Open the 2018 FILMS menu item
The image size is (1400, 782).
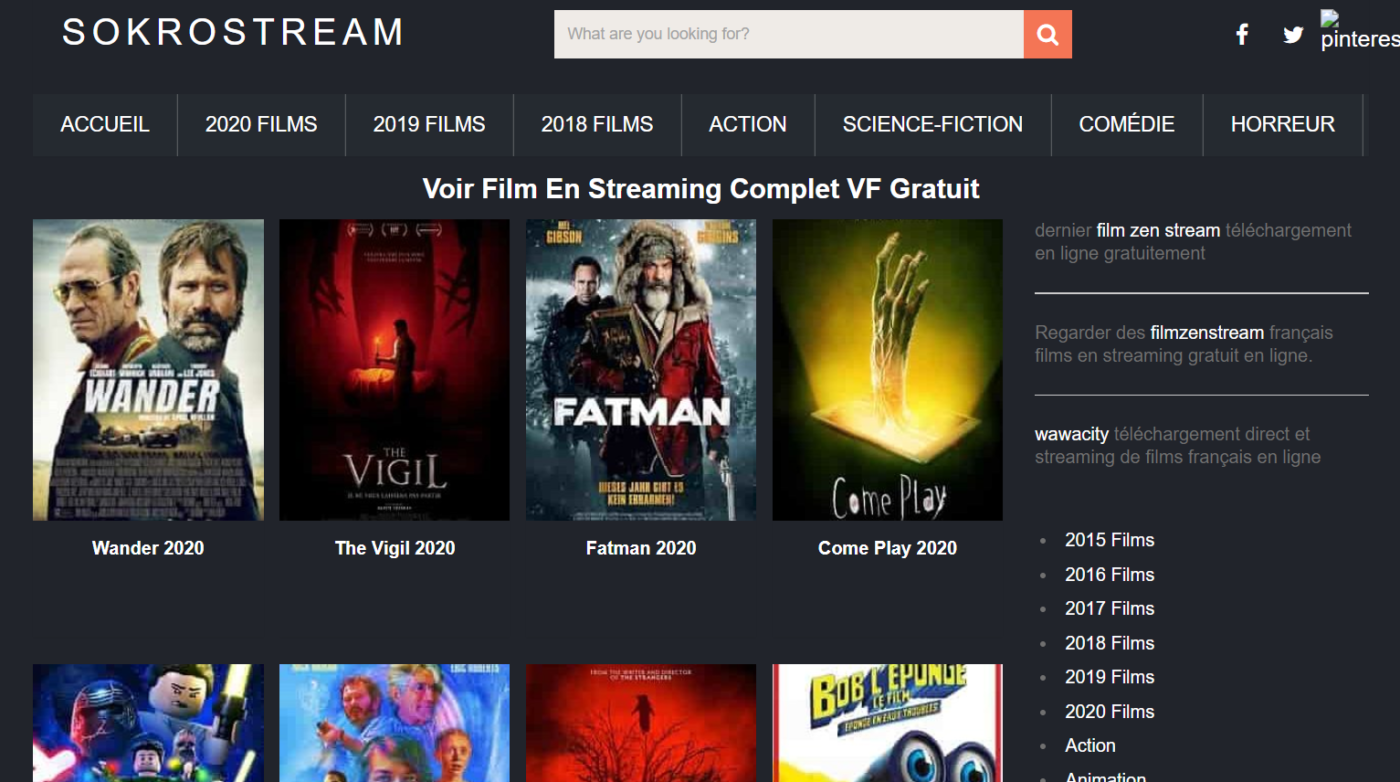pos(597,124)
